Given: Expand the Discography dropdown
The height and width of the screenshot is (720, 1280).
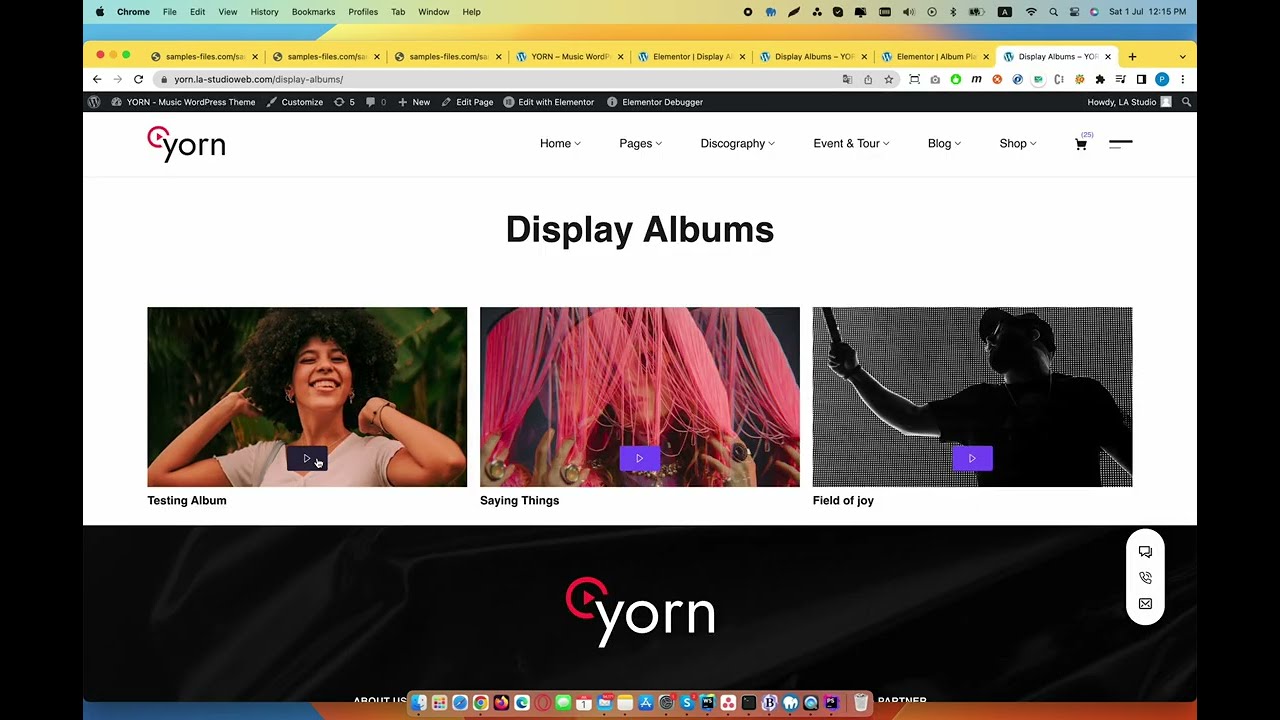Looking at the screenshot, I should (x=737, y=144).
